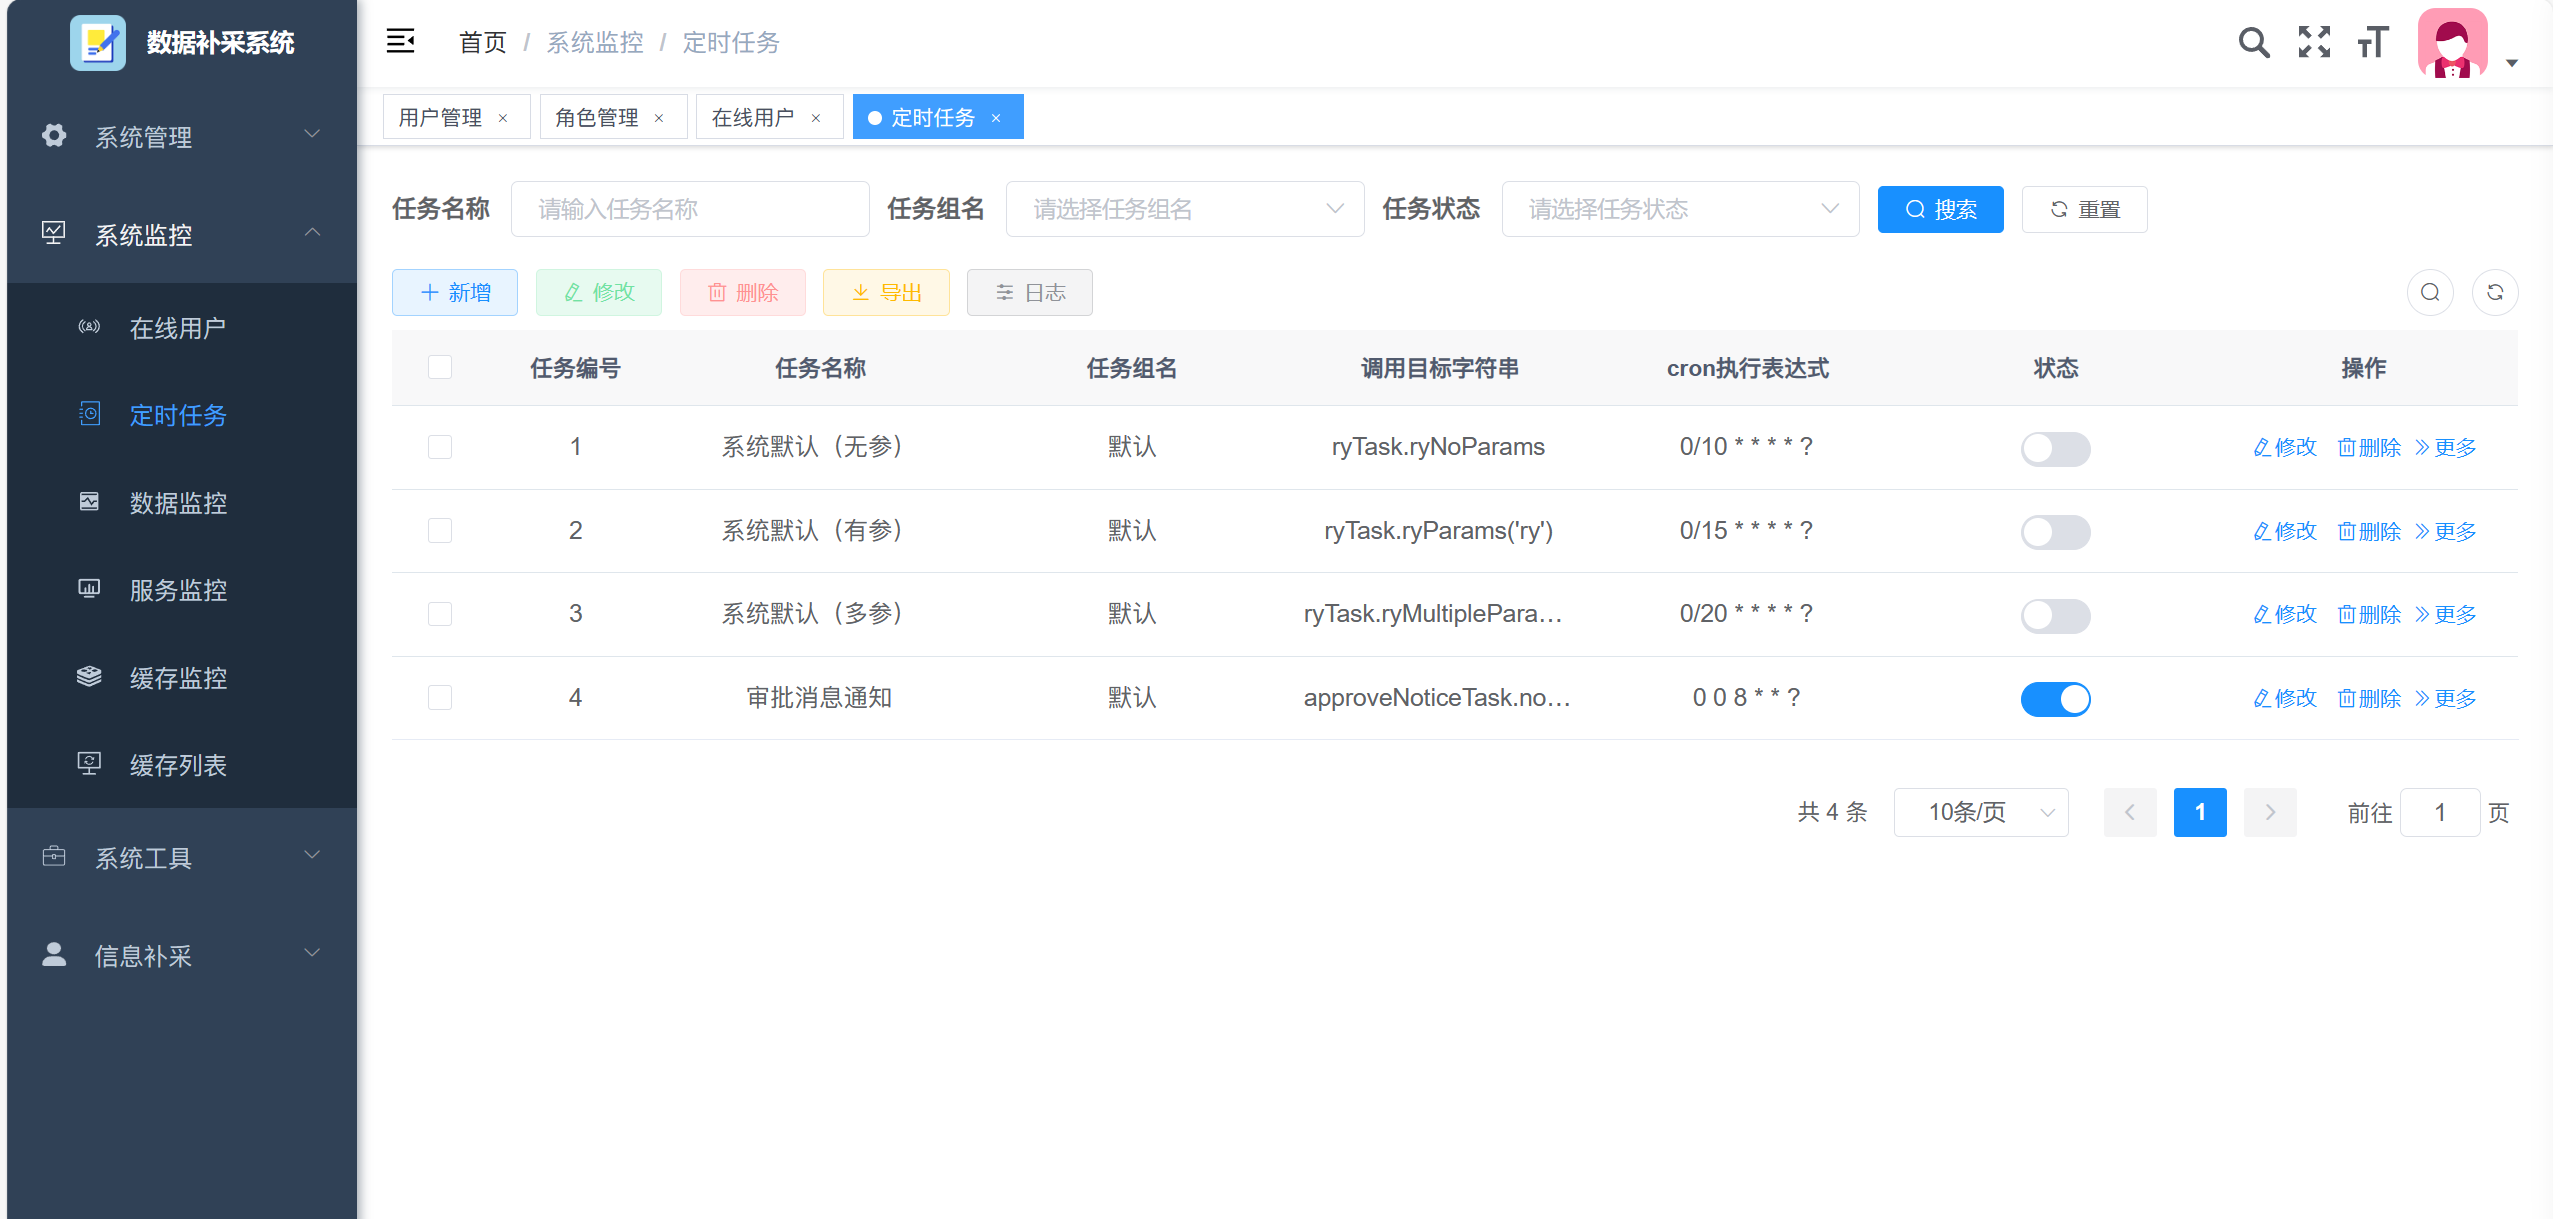This screenshot has width=2553, height=1219.
Task: Toggle fullscreen mode icon
Action: 2314,42
